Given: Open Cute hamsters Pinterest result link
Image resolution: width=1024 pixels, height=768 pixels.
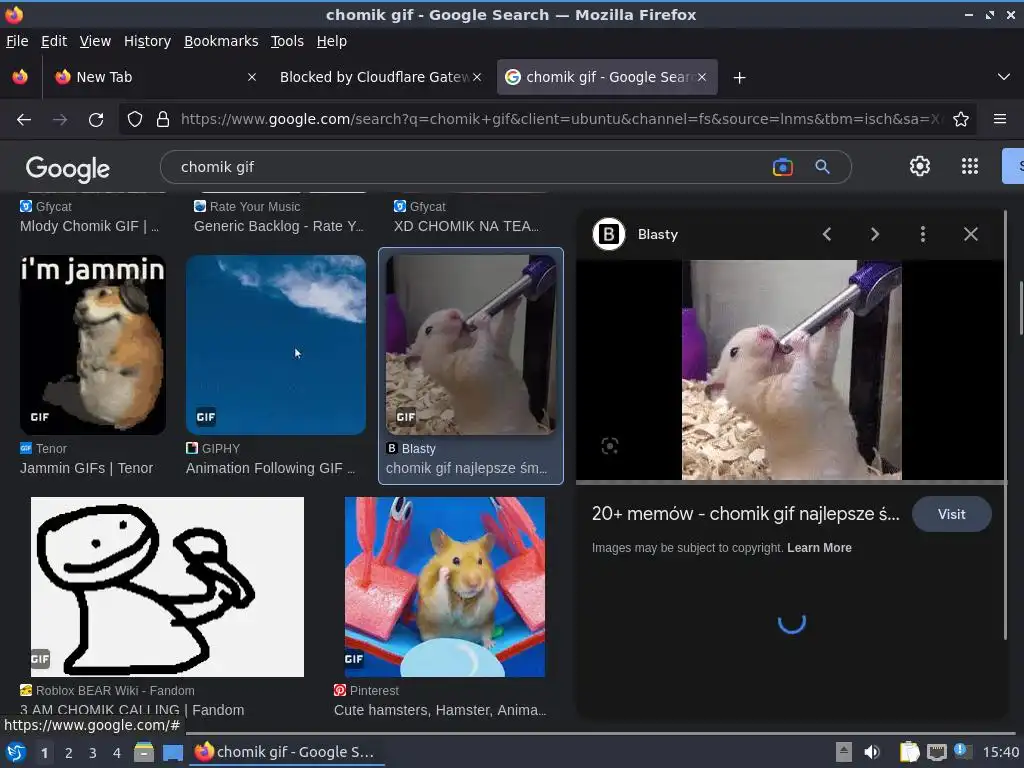Looking at the screenshot, I should click(x=440, y=710).
